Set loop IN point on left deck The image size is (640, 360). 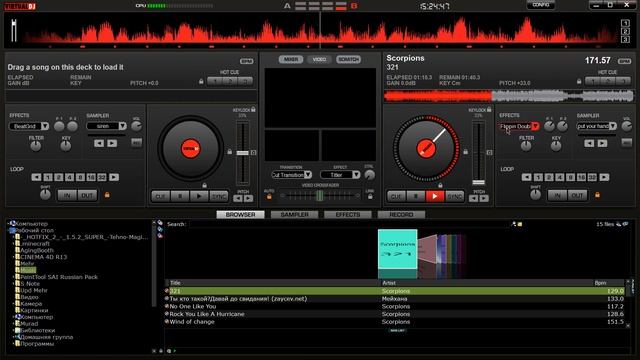point(67,196)
